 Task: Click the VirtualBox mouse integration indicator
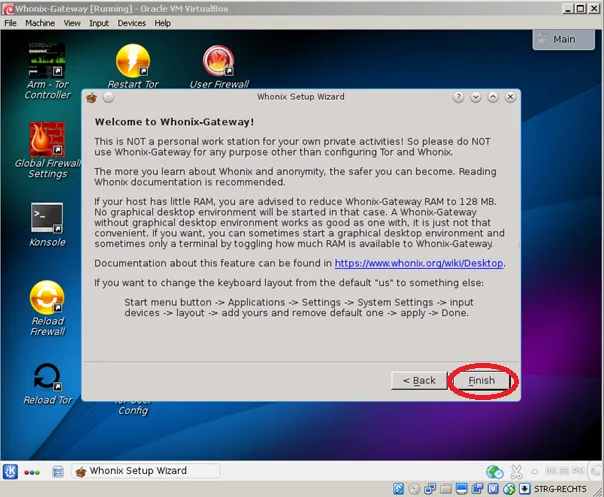(509, 489)
